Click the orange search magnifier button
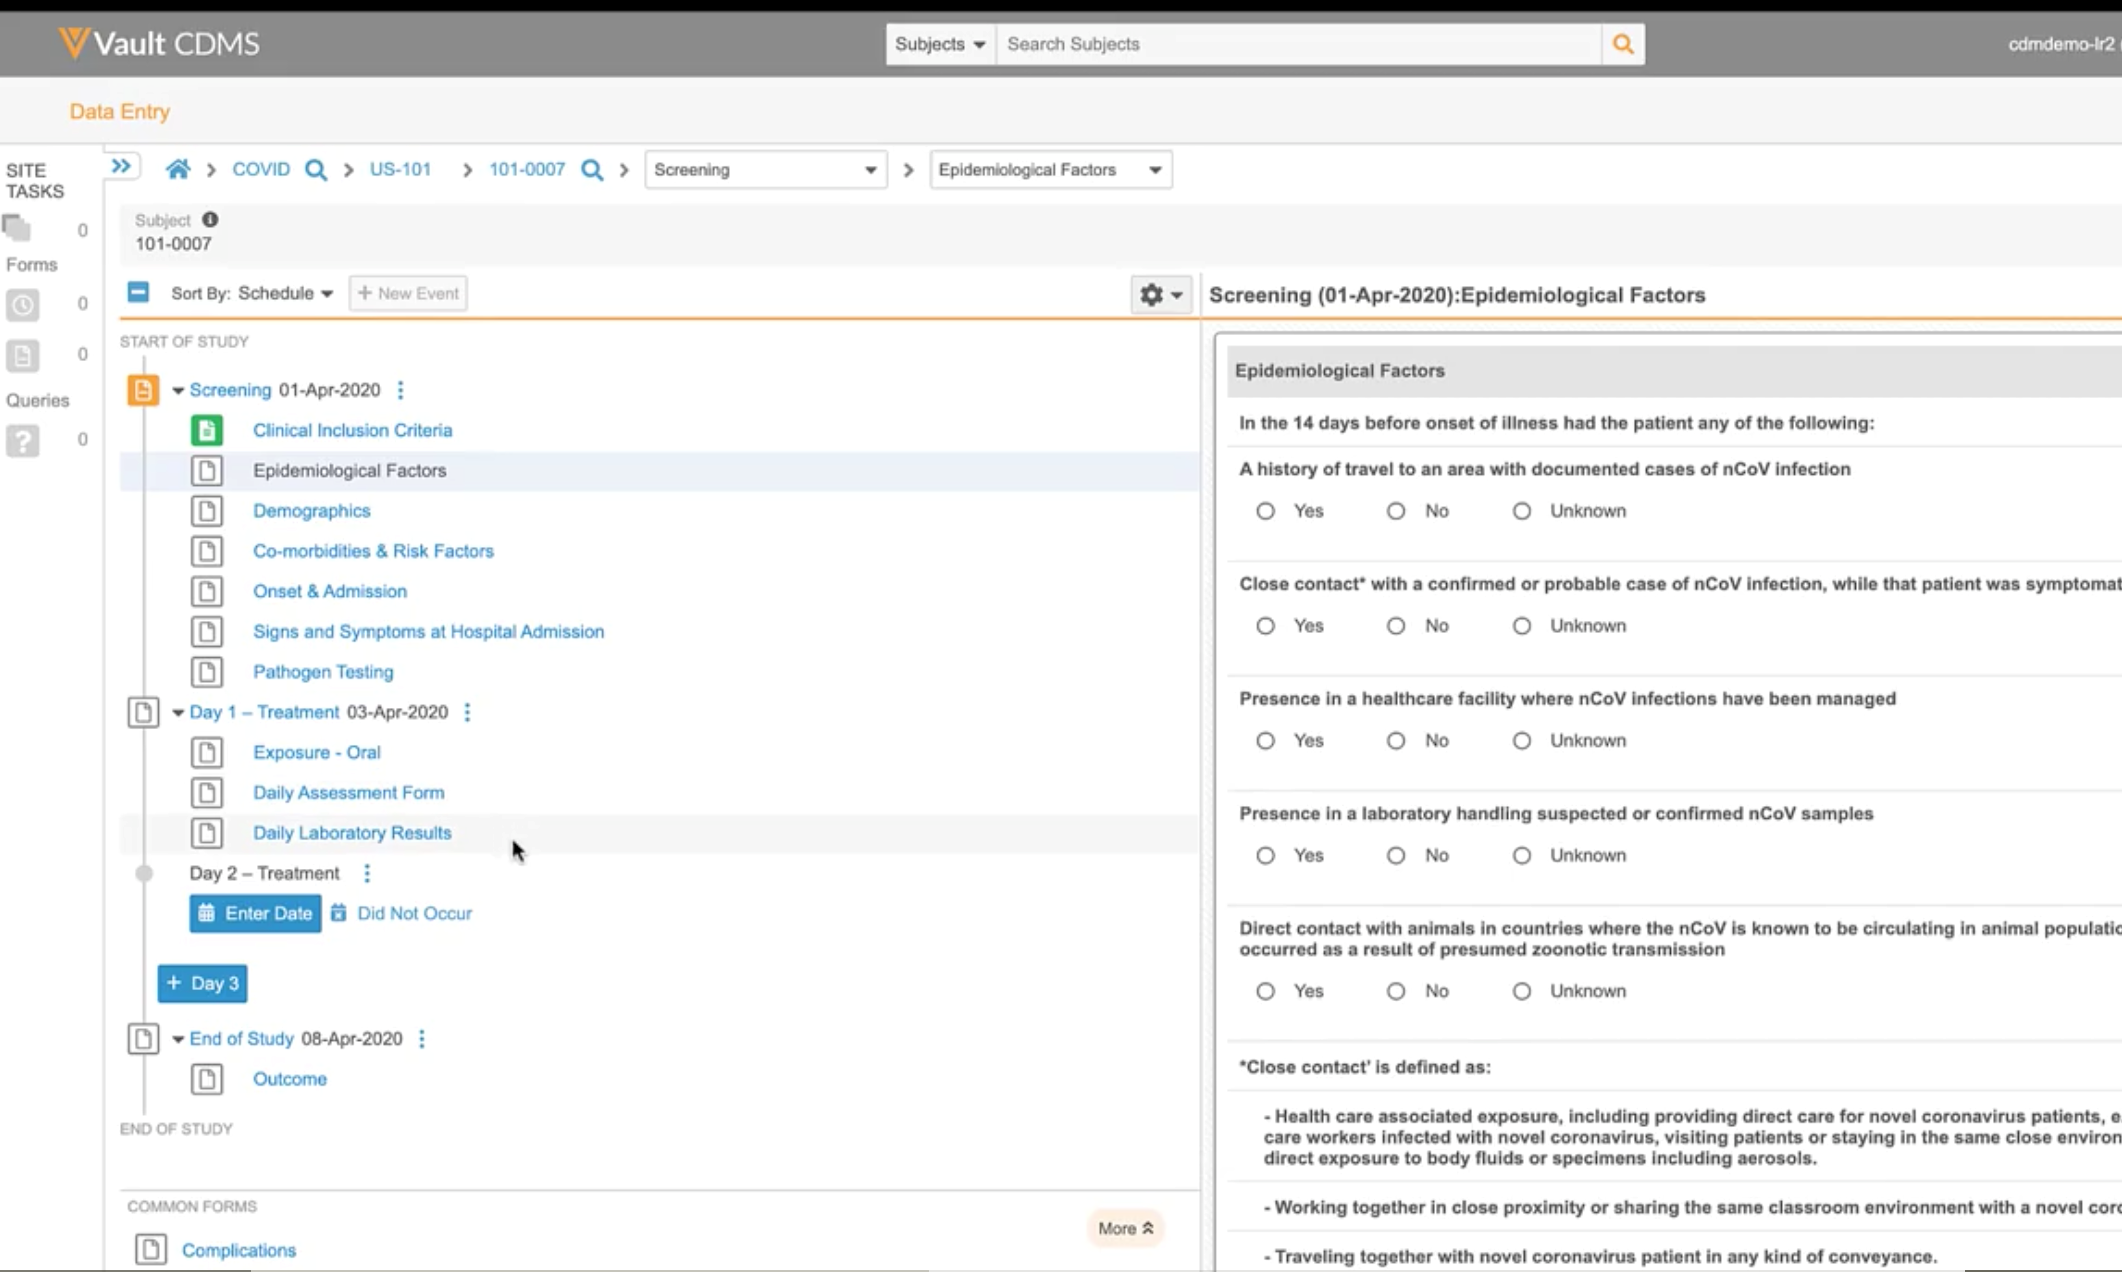This screenshot has height=1272, width=2122. pyautogui.click(x=1622, y=44)
